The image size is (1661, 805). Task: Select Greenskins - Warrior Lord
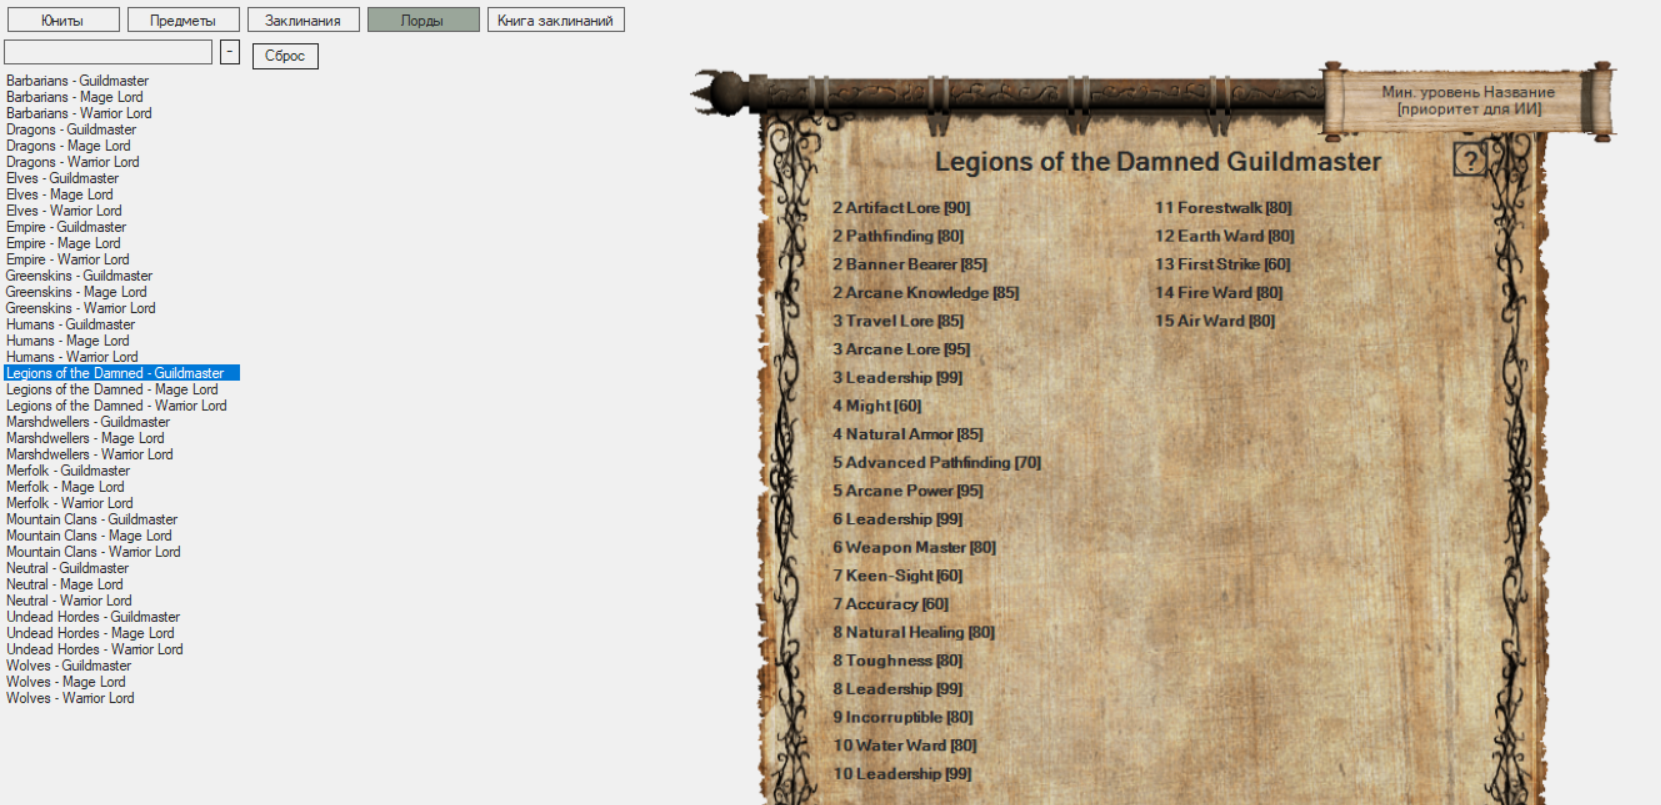point(80,308)
